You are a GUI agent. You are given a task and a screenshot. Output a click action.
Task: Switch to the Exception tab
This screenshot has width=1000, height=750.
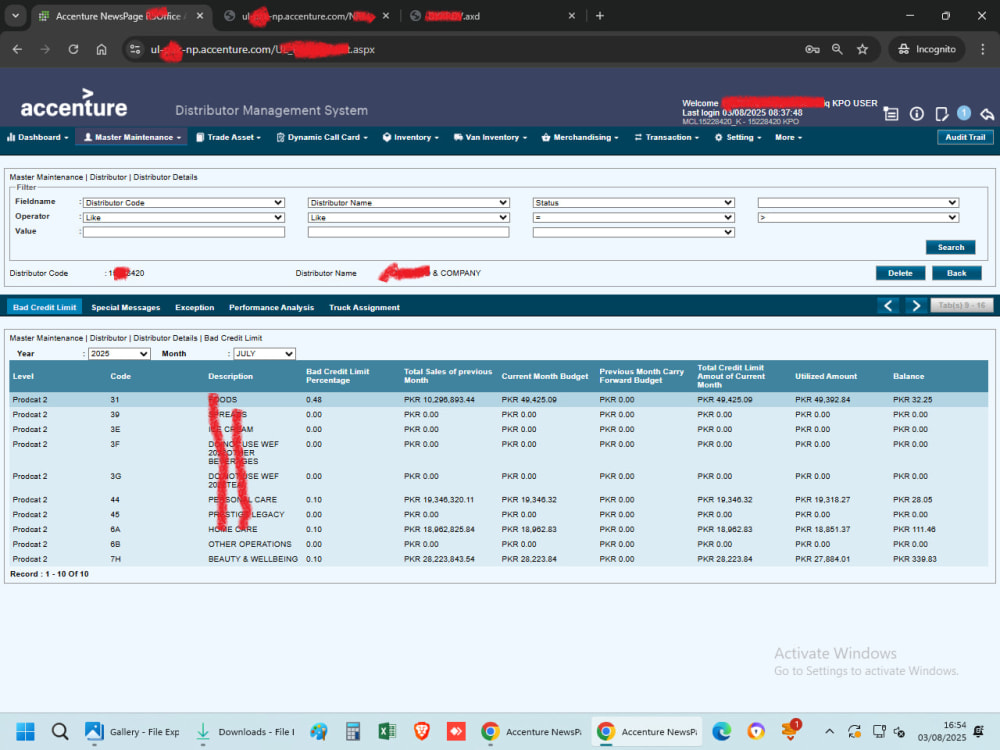195,307
